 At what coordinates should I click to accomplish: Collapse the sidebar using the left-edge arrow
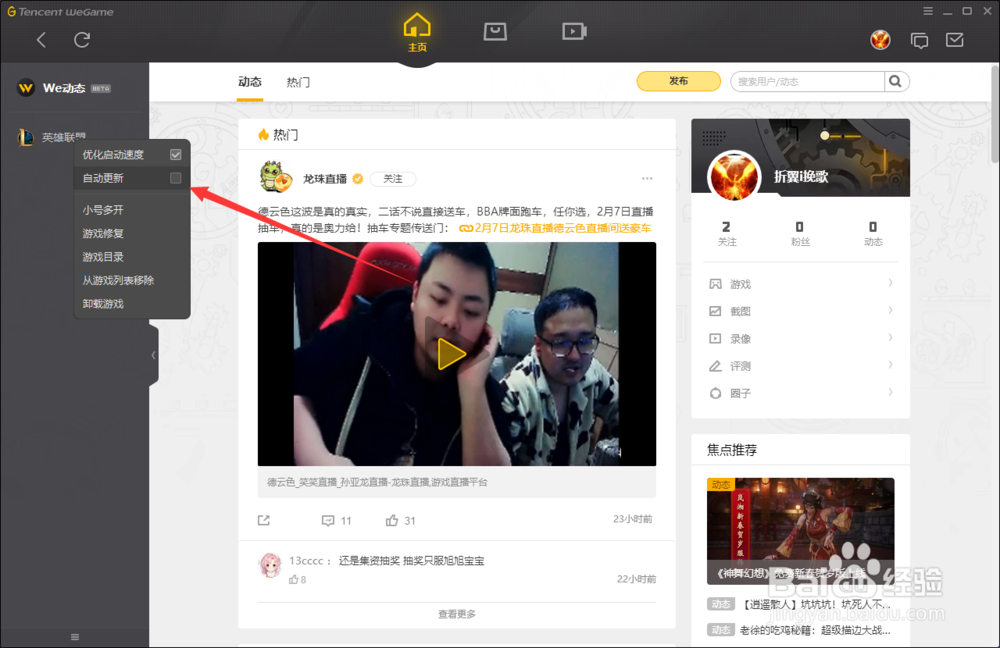(x=153, y=354)
